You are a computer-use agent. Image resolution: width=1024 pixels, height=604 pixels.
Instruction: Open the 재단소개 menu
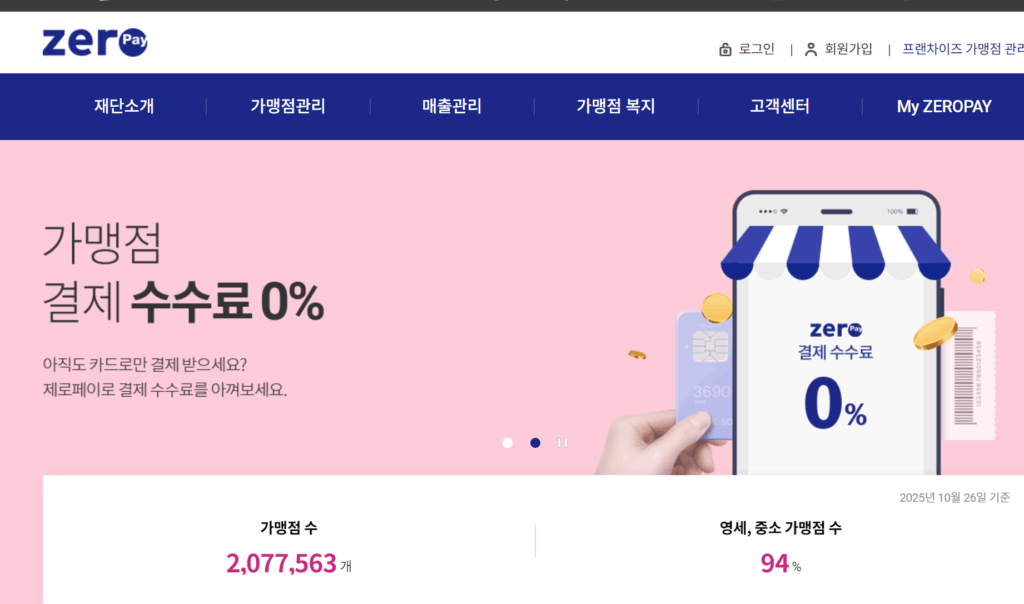[x=124, y=106]
